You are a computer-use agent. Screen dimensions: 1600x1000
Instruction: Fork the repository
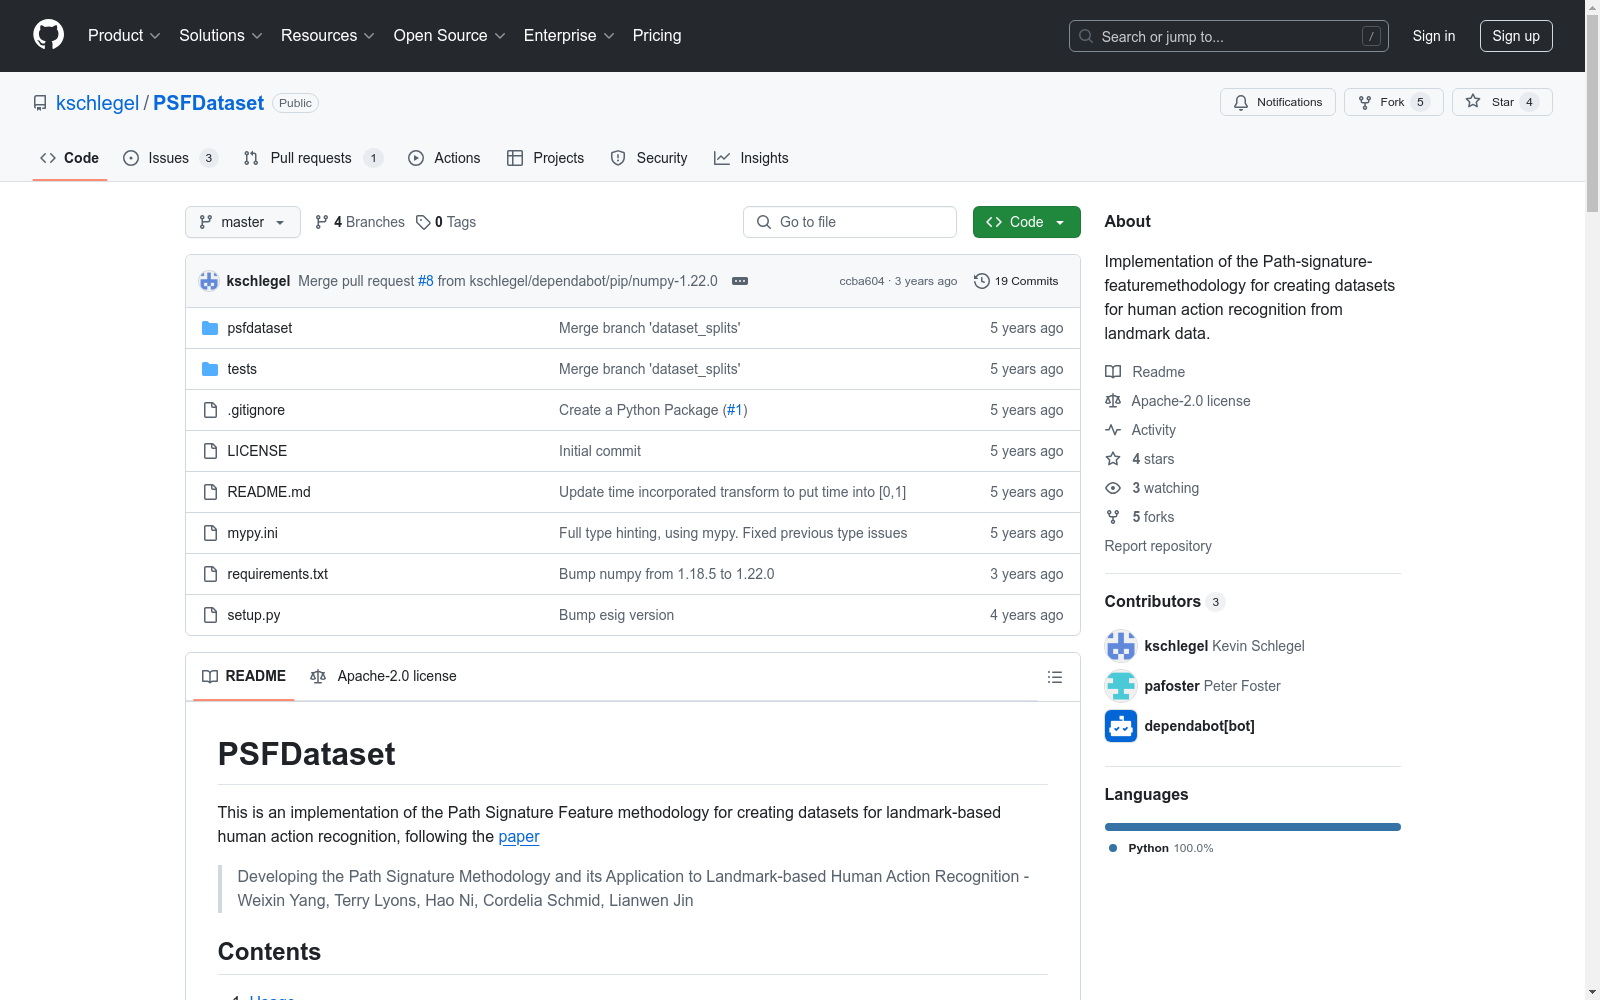(x=1394, y=102)
